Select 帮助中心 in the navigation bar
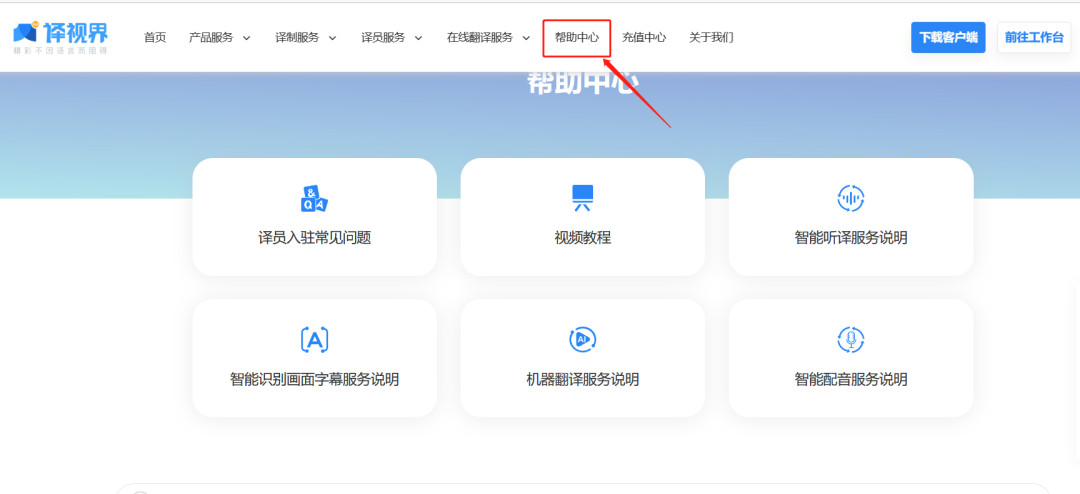 pos(577,37)
